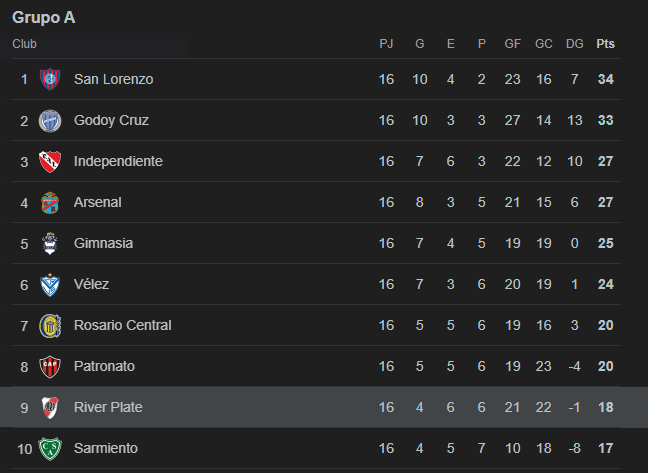The image size is (648, 473).
Task: Click the Pts column header
Action: pos(605,44)
